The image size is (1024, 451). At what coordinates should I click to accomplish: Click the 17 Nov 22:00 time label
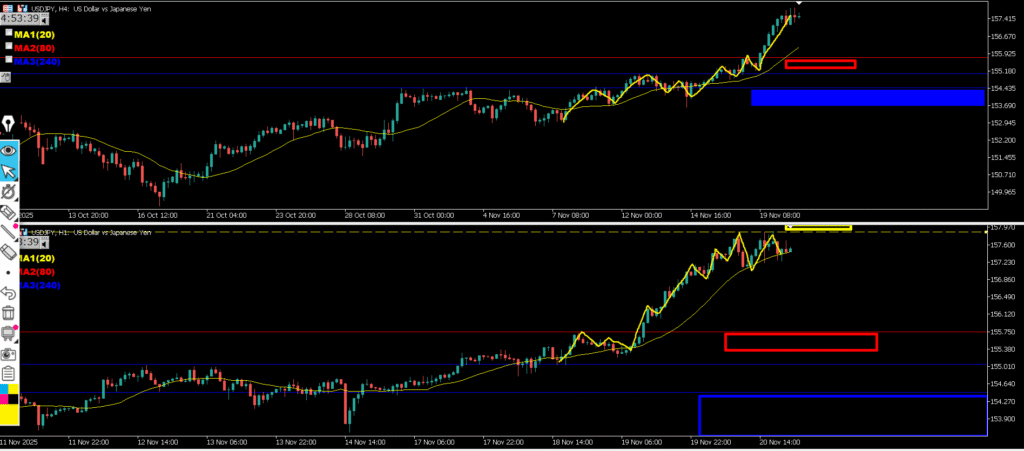click(503, 442)
